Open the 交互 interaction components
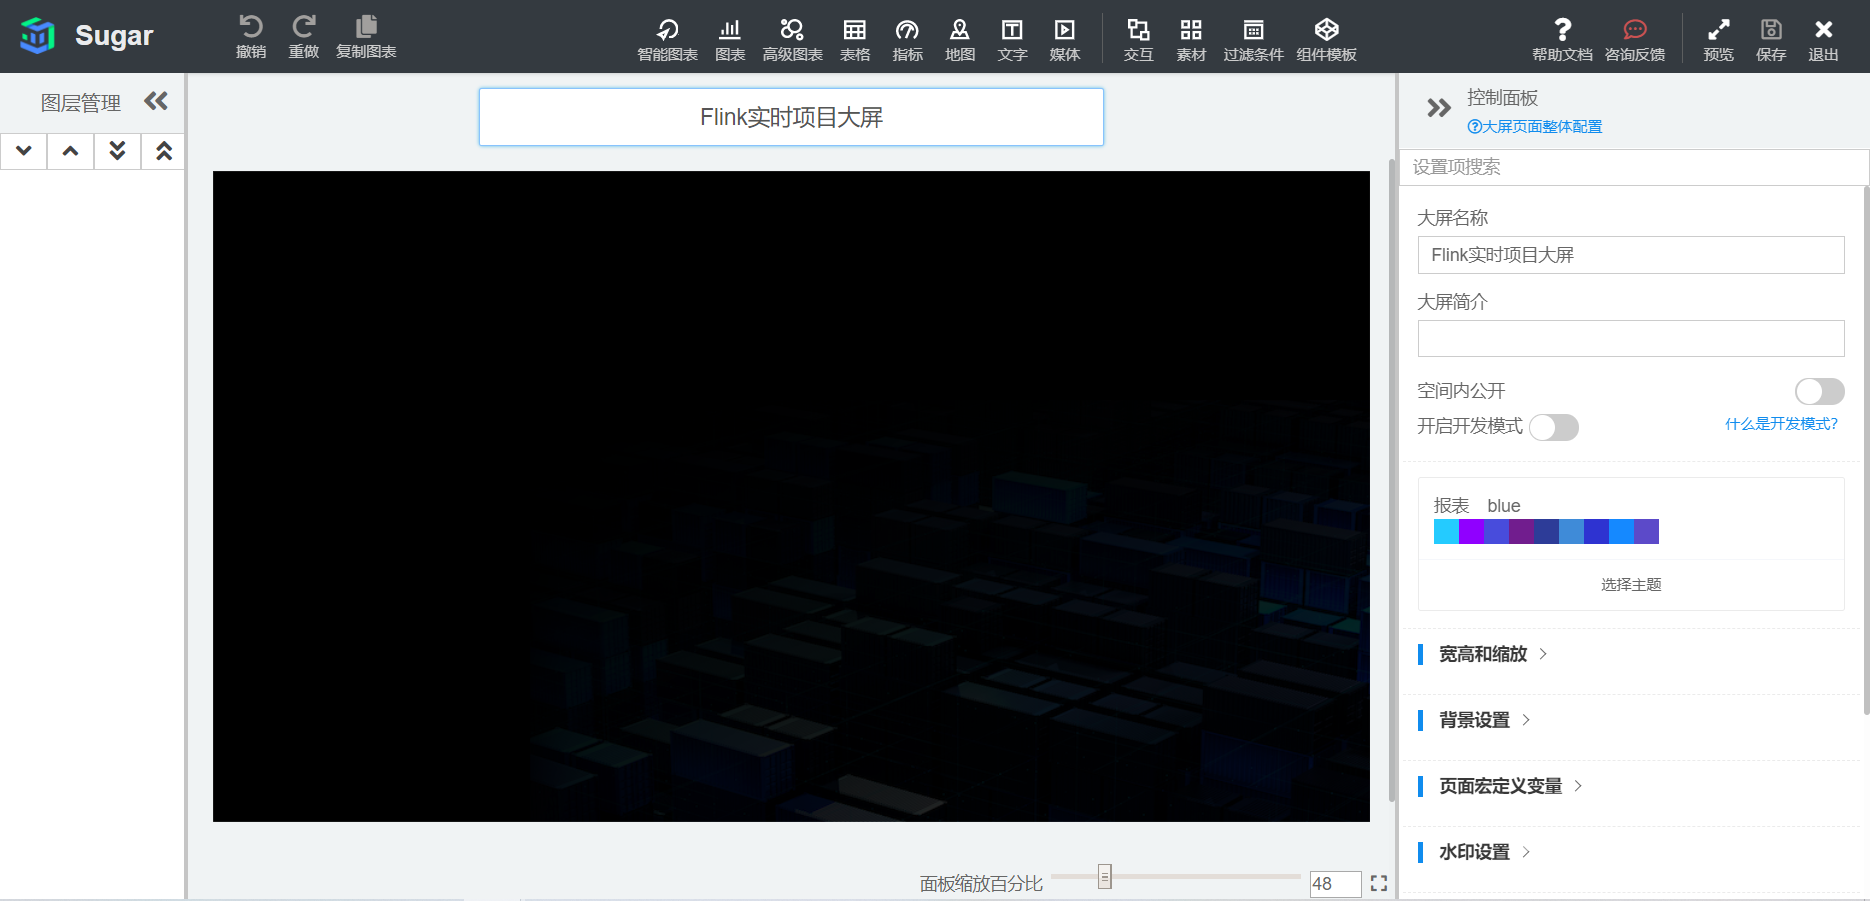The height and width of the screenshot is (901, 1870). pos(1138,40)
